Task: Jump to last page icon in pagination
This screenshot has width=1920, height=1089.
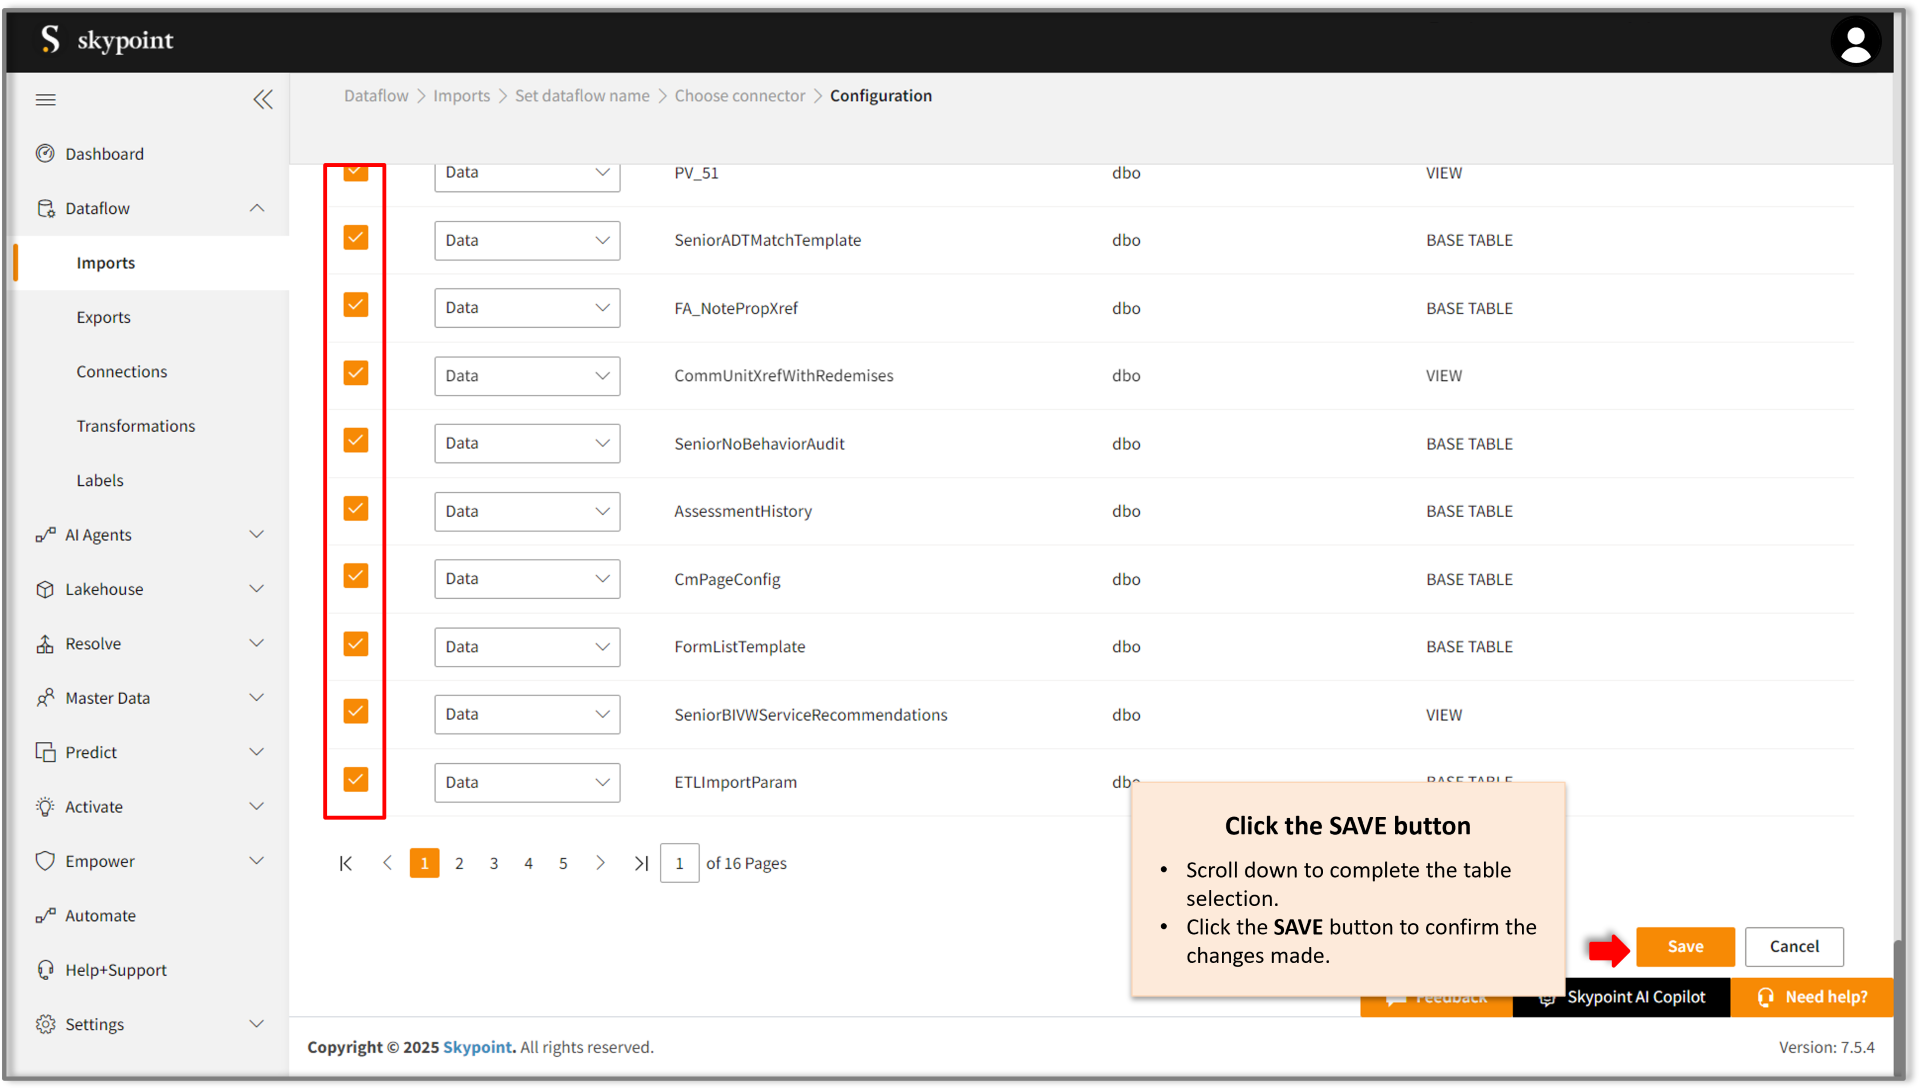Action: pos(641,863)
